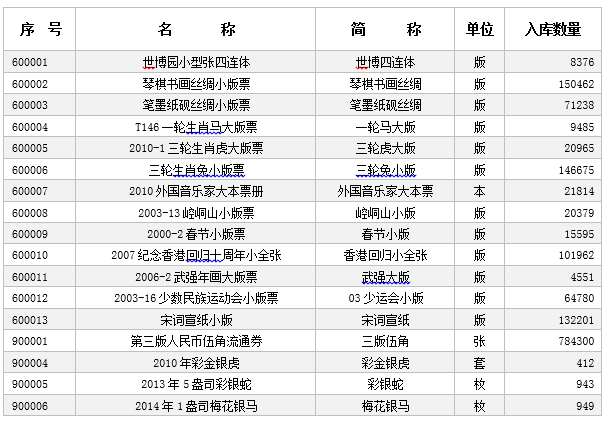Click unit 本 in row 600007
Screen dimensions: 607x421
[480, 191]
